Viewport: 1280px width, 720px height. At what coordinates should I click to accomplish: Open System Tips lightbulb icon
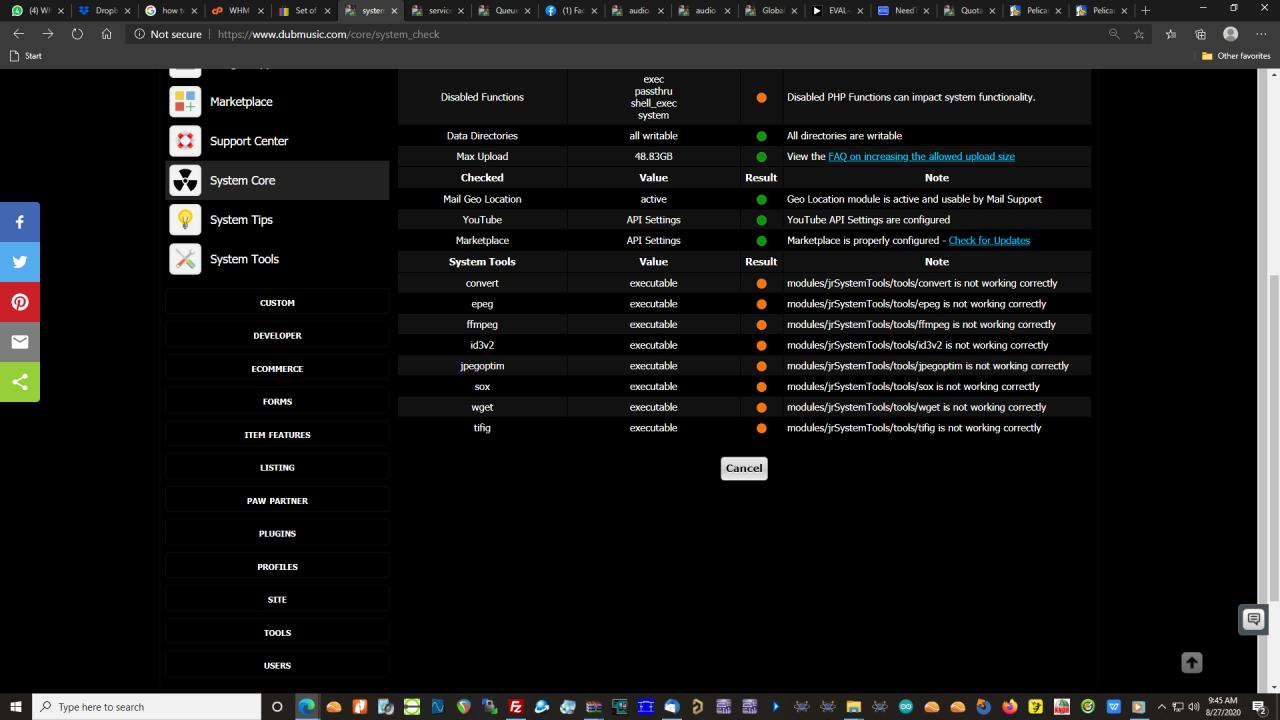pos(185,220)
